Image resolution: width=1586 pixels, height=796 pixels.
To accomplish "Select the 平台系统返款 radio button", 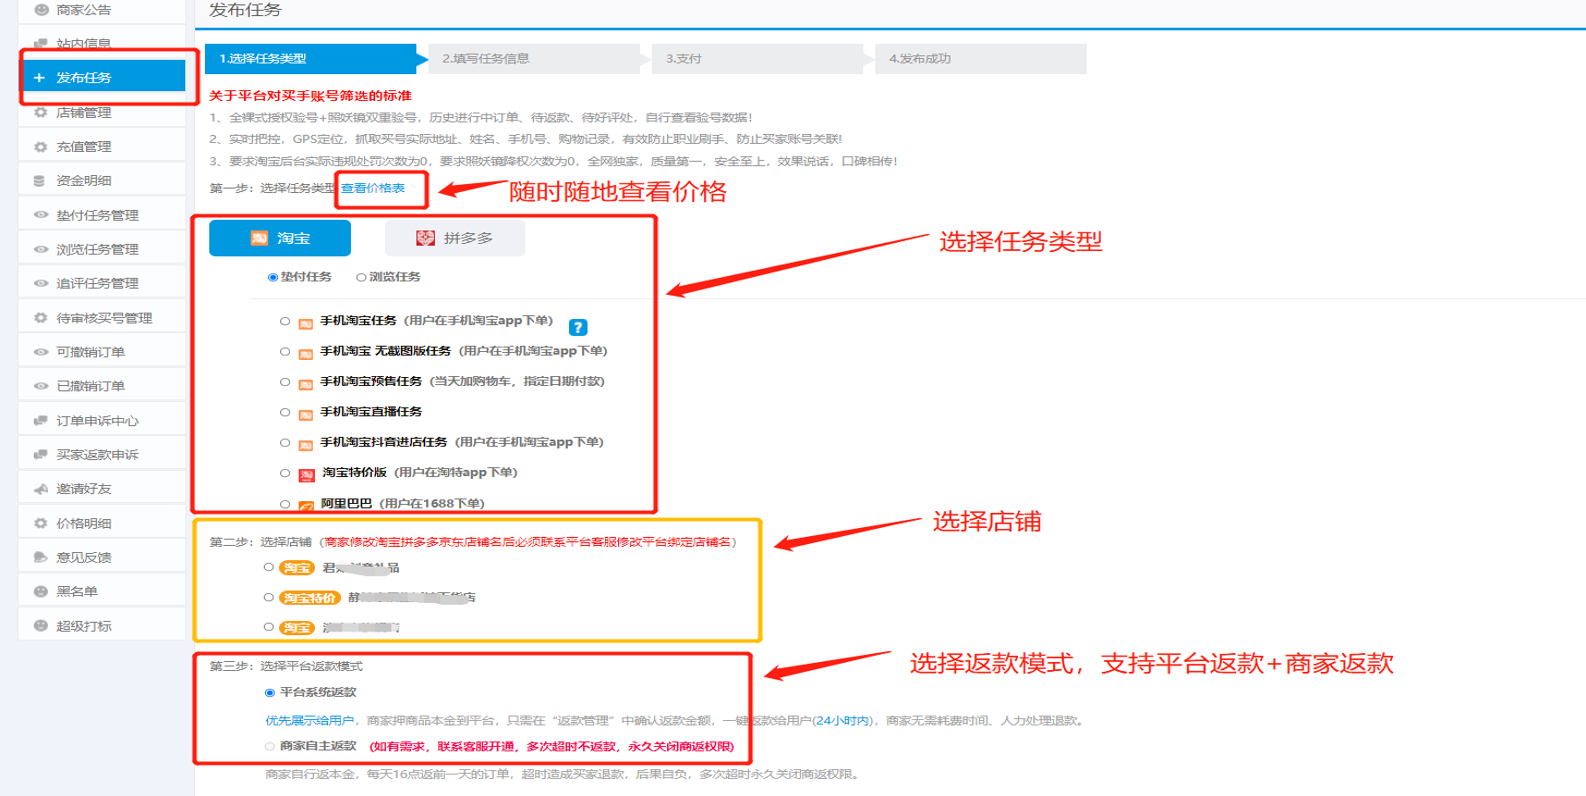I will (x=270, y=693).
